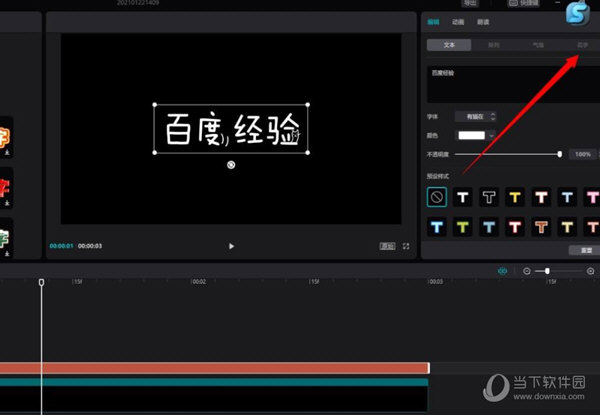
Task: Expand the color picker dropdown arrow
Action: (x=491, y=135)
